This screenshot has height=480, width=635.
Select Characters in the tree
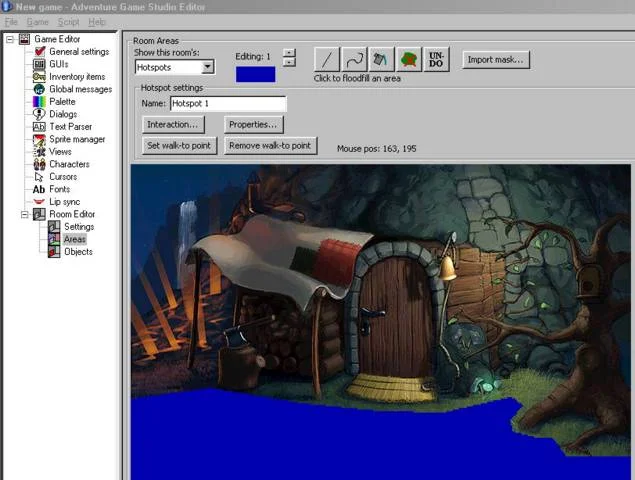pyautogui.click(x=69, y=164)
